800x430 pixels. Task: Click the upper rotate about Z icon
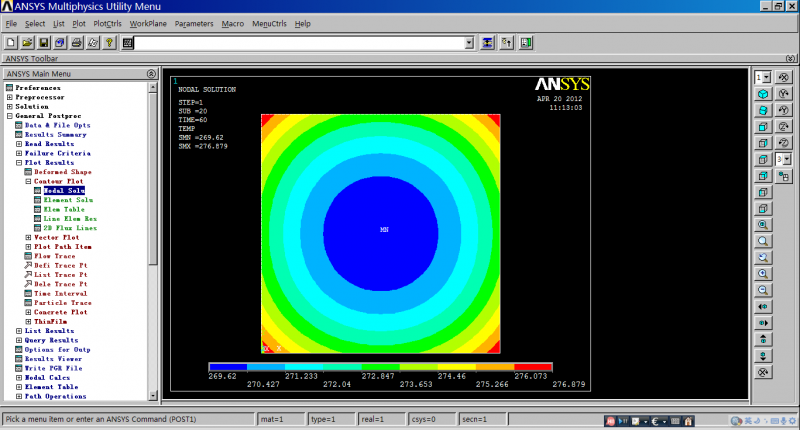[x=784, y=127]
